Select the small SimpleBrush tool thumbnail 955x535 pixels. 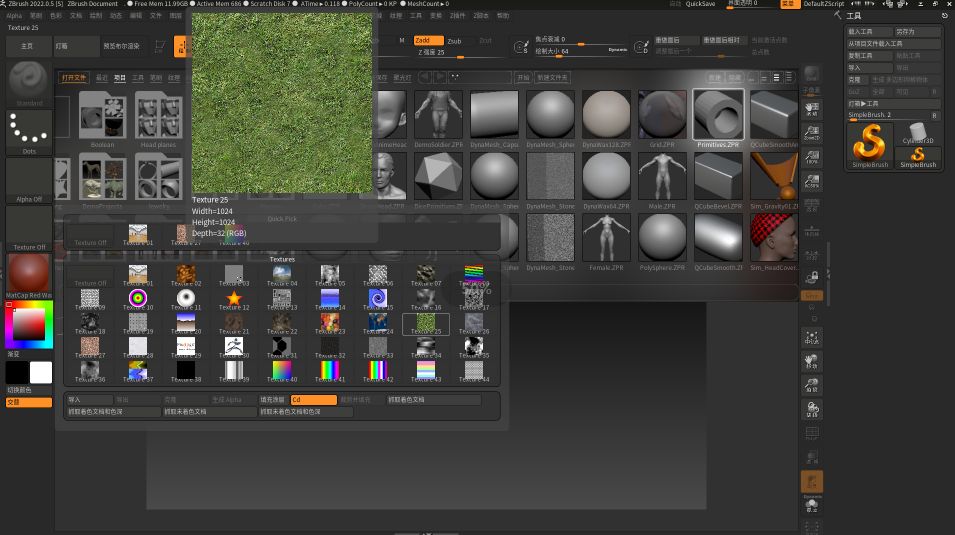point(918,157)
